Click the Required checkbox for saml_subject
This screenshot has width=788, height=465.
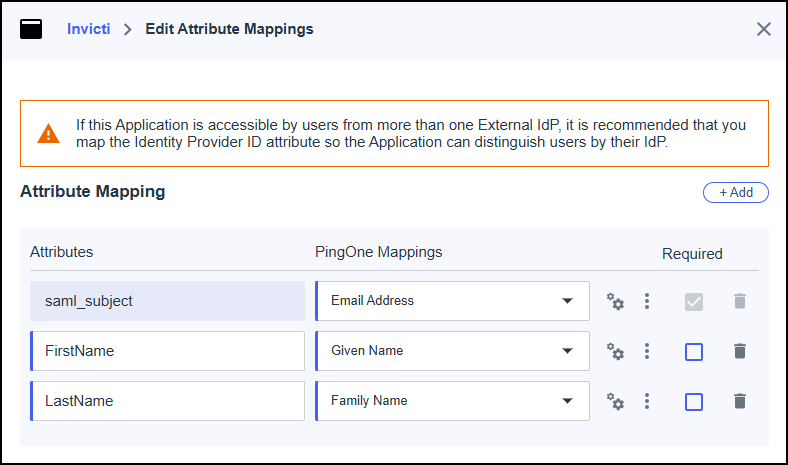click(694, 302)
